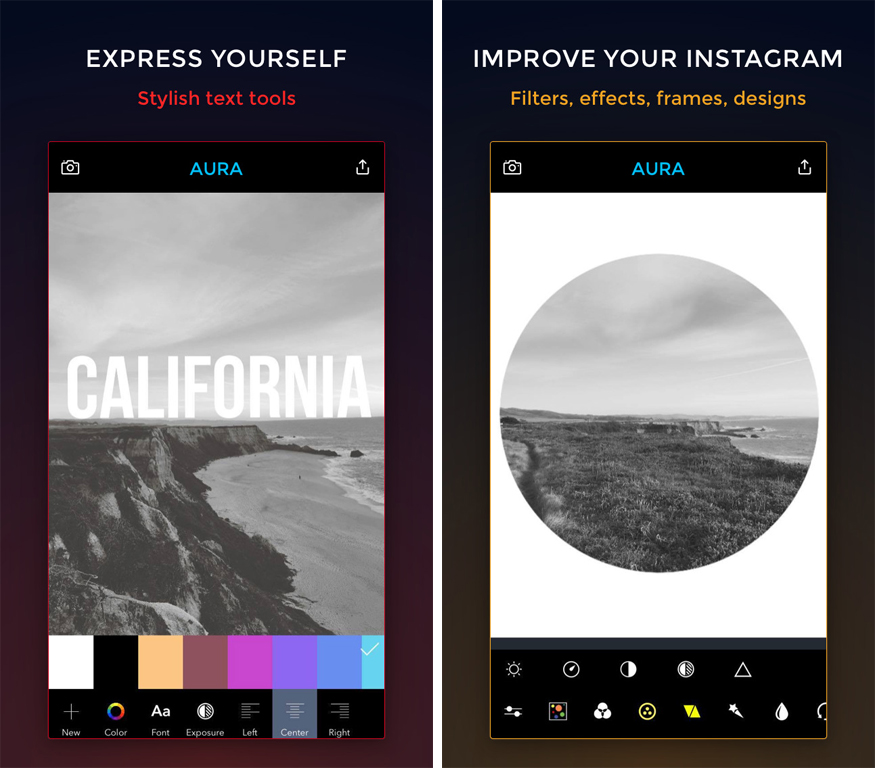Select the yellow triangles shape icon

click(692, 712)
